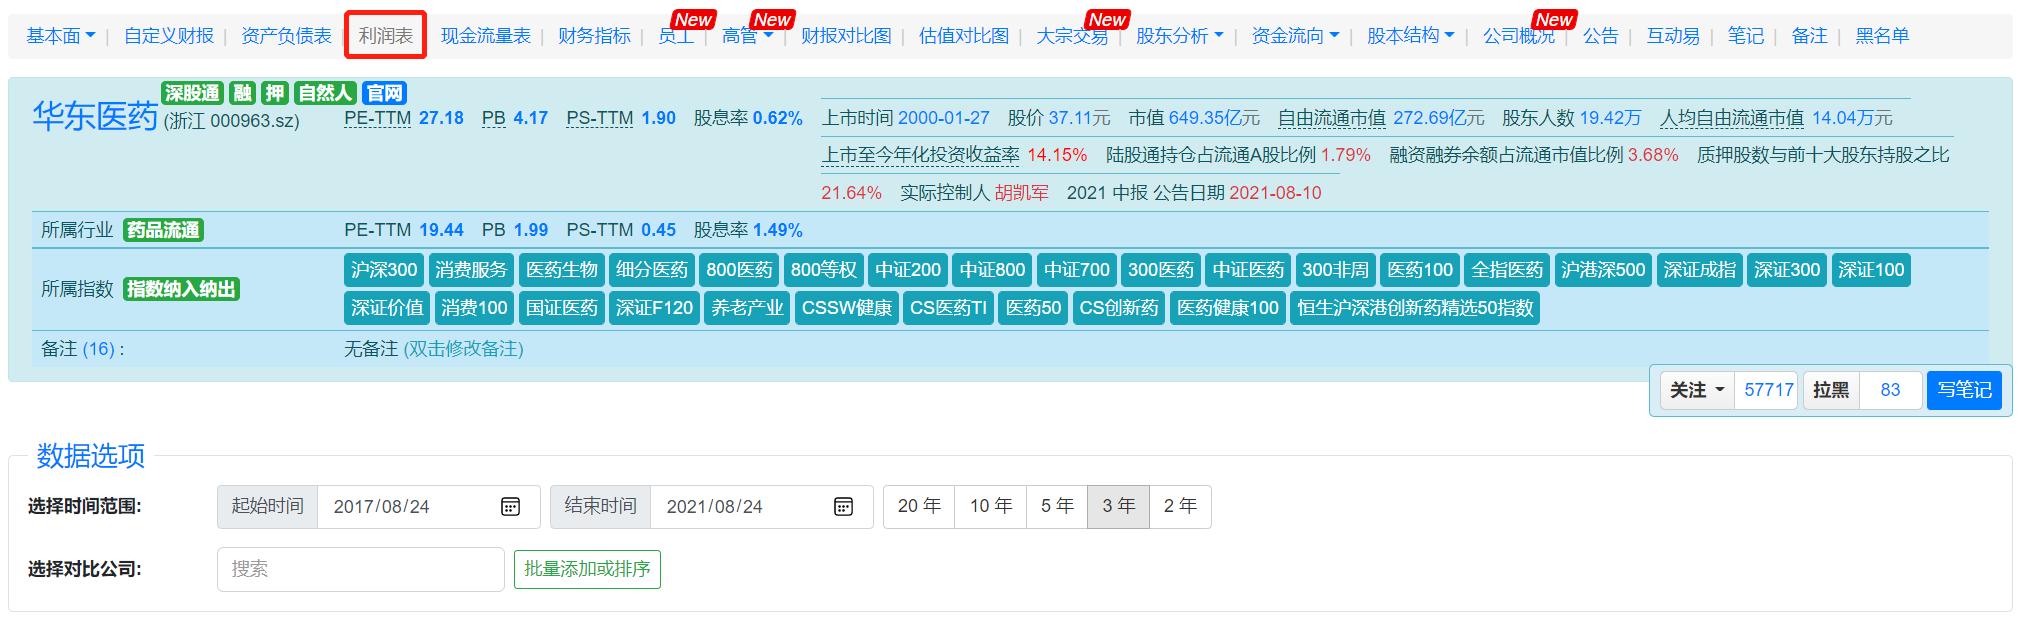Screen dimensions: 2025x625
Task: Click the 83 blacklist count
Action: click(x=1890, y=390)
